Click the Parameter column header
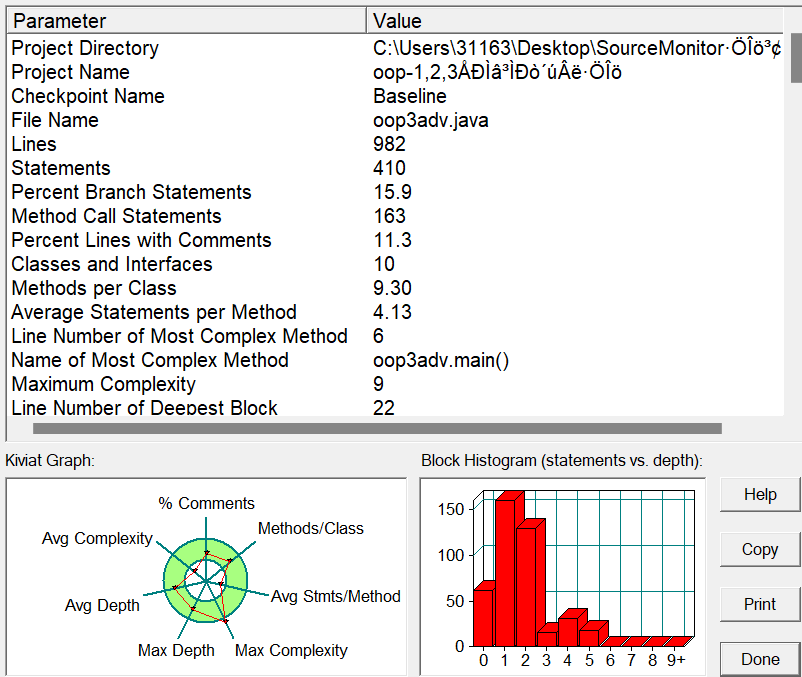Viewport: 802px width, 677px height. (x=185, y=21)
